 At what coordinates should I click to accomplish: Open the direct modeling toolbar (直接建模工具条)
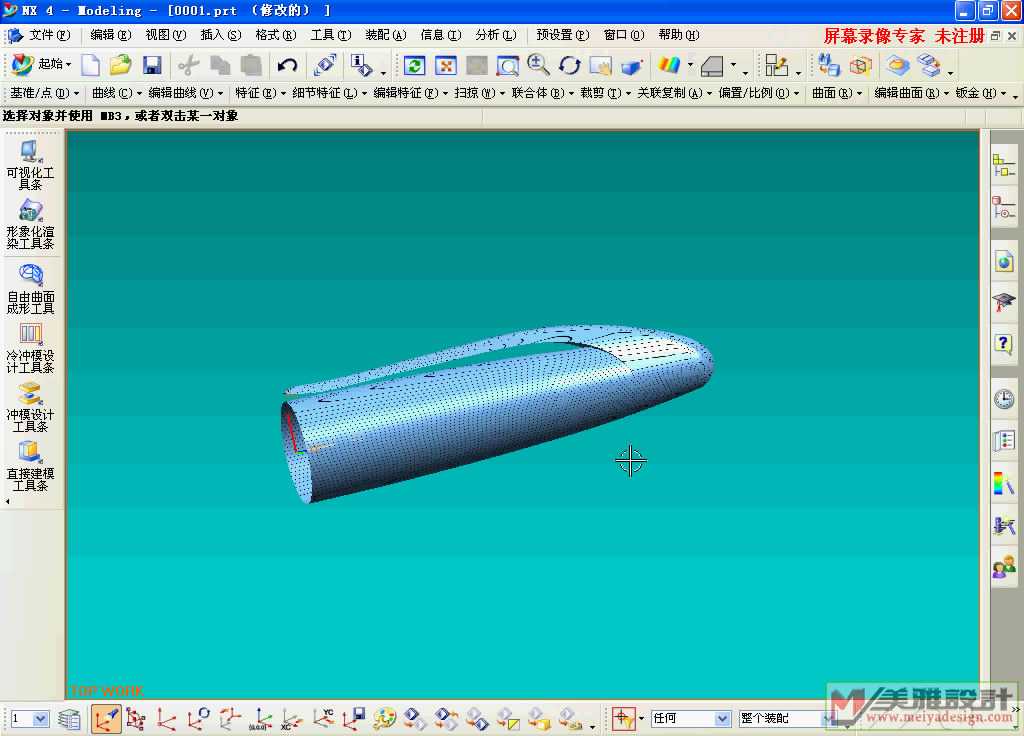(30, 466)
